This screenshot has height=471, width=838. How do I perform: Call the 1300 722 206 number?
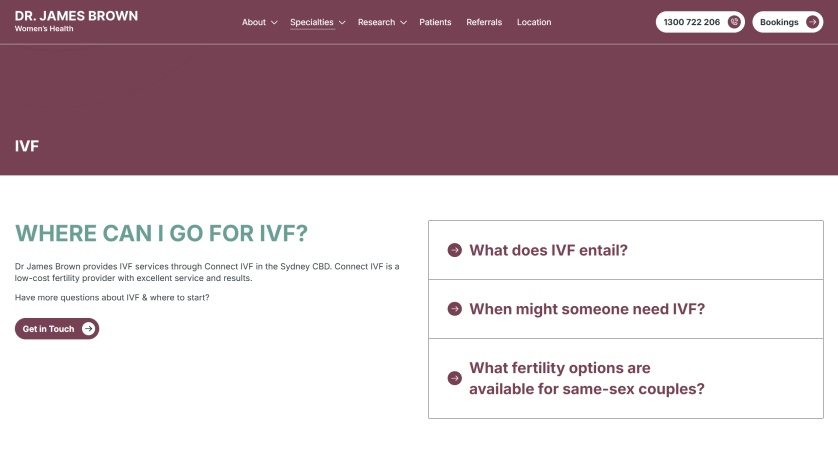coord(692,22)
